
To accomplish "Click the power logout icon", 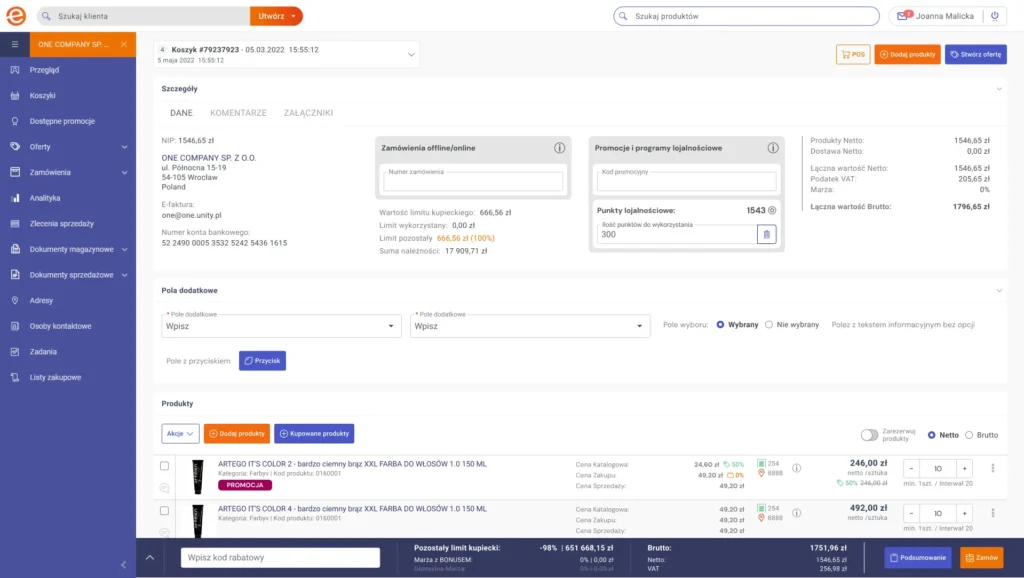I will click(x=994, y=16).
